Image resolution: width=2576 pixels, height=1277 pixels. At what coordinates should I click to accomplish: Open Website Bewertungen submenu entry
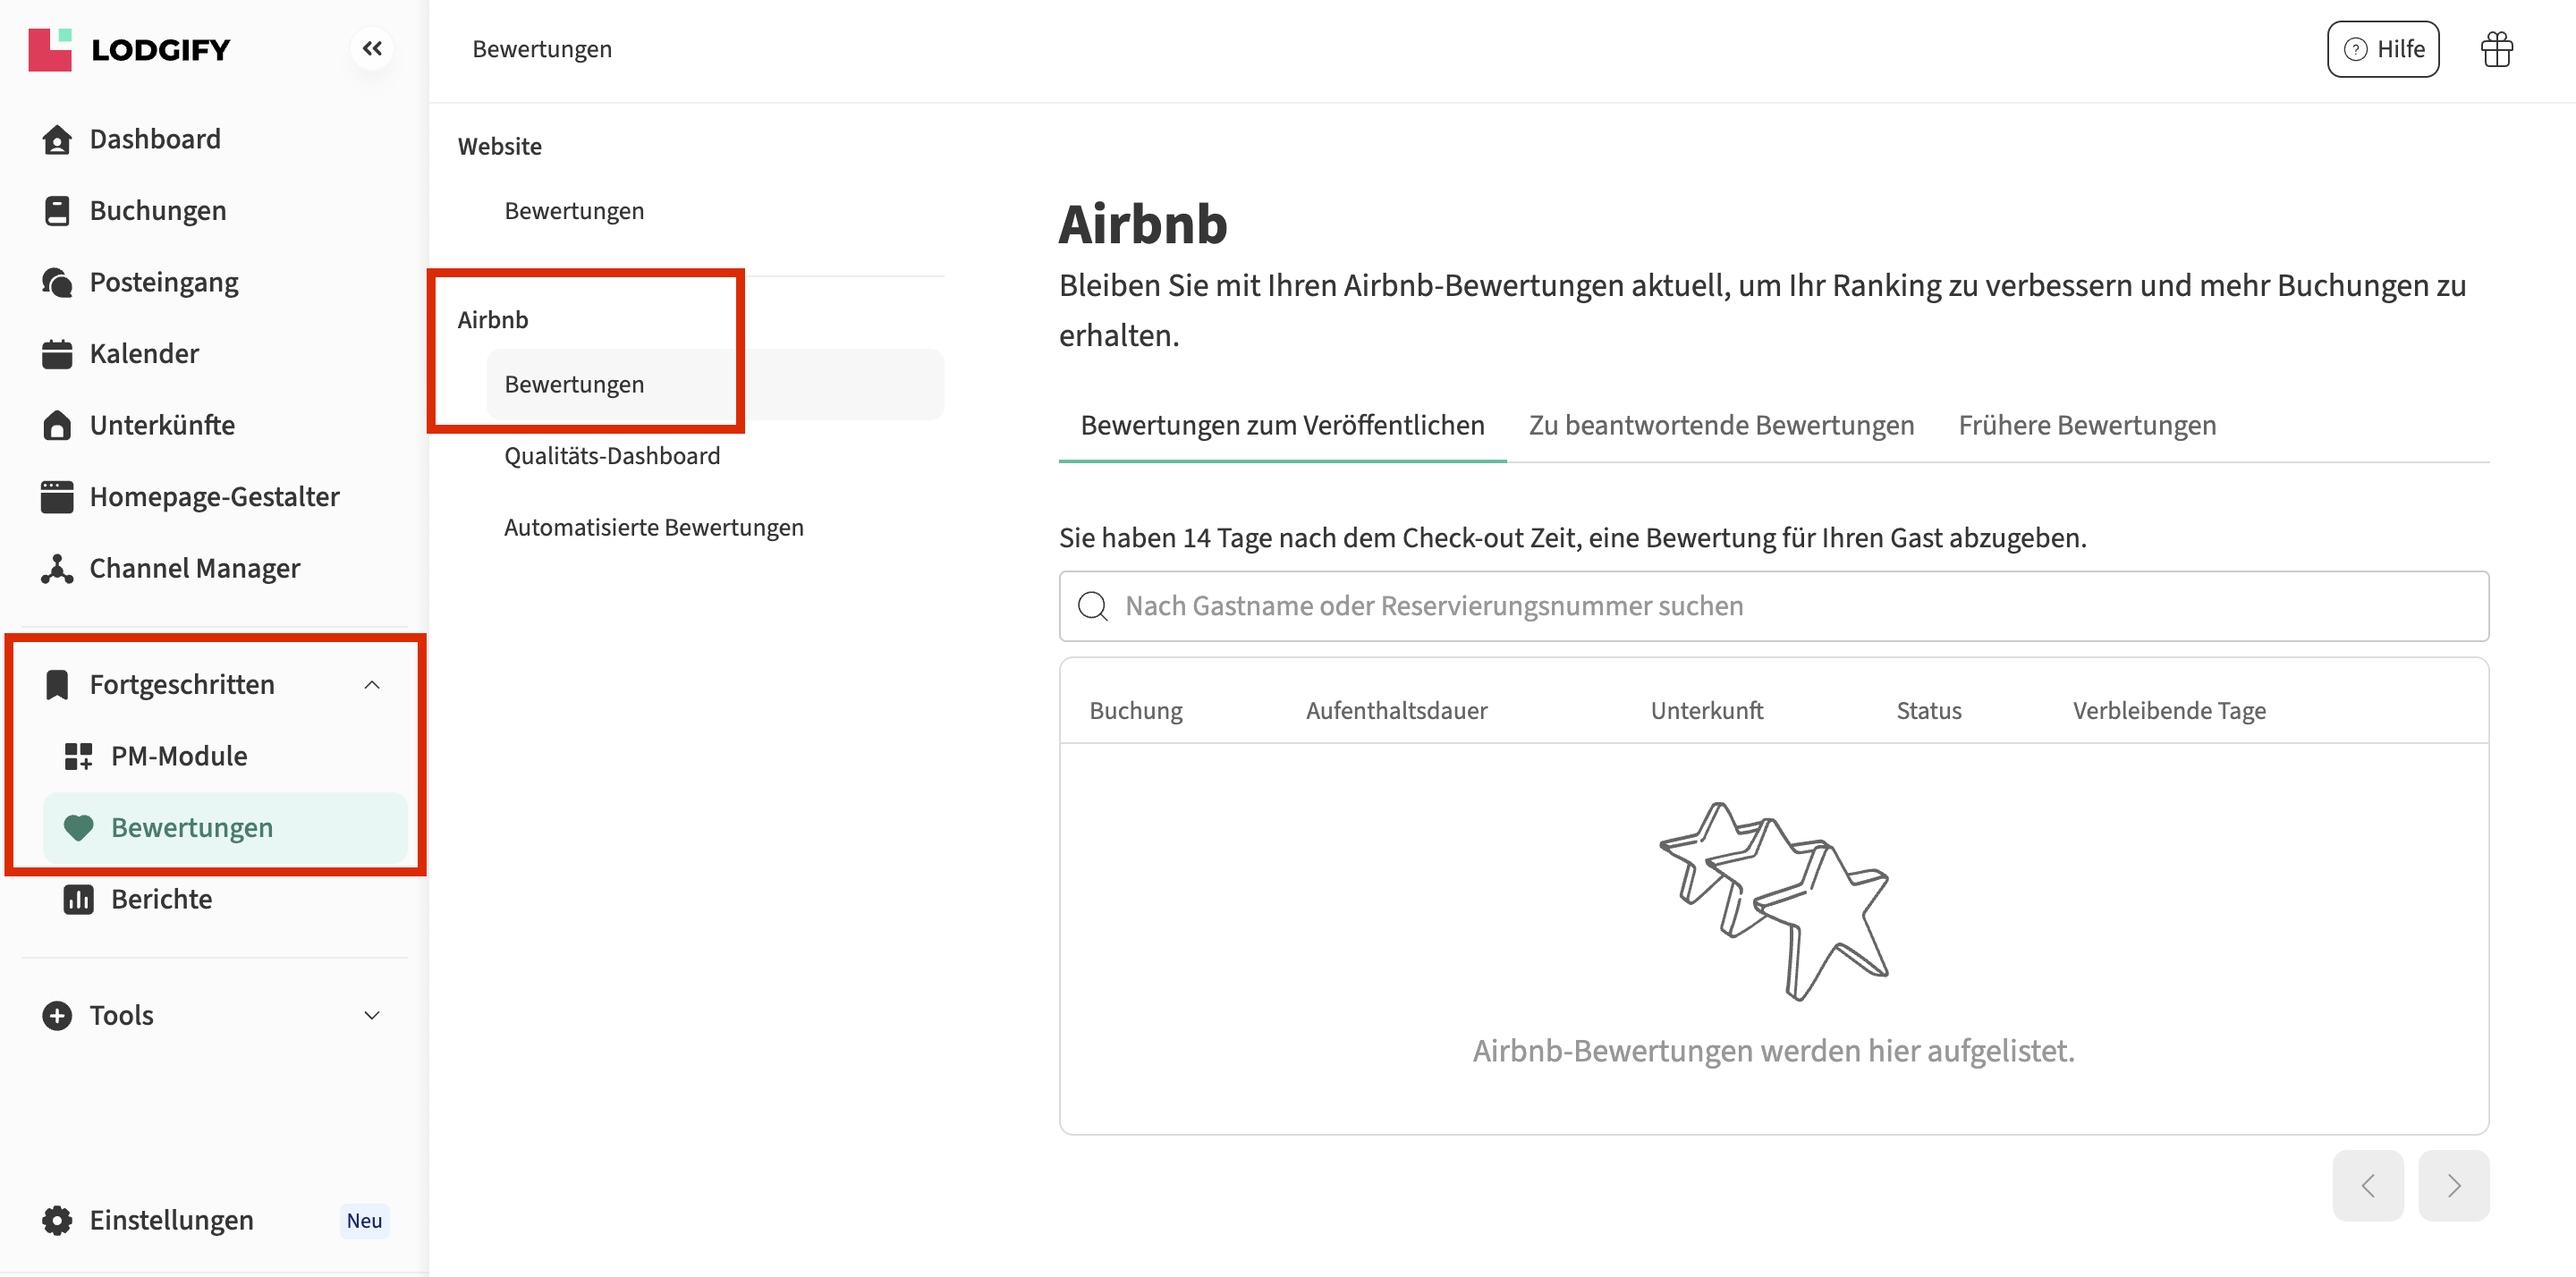(574, 211)
